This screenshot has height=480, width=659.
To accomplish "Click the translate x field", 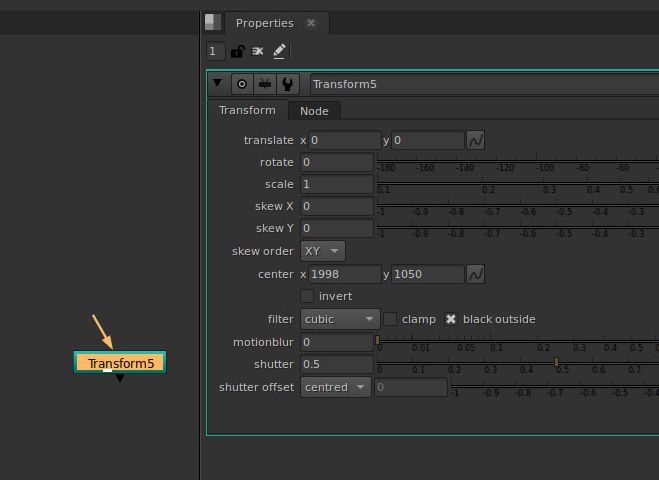I will tap(345, 140).
